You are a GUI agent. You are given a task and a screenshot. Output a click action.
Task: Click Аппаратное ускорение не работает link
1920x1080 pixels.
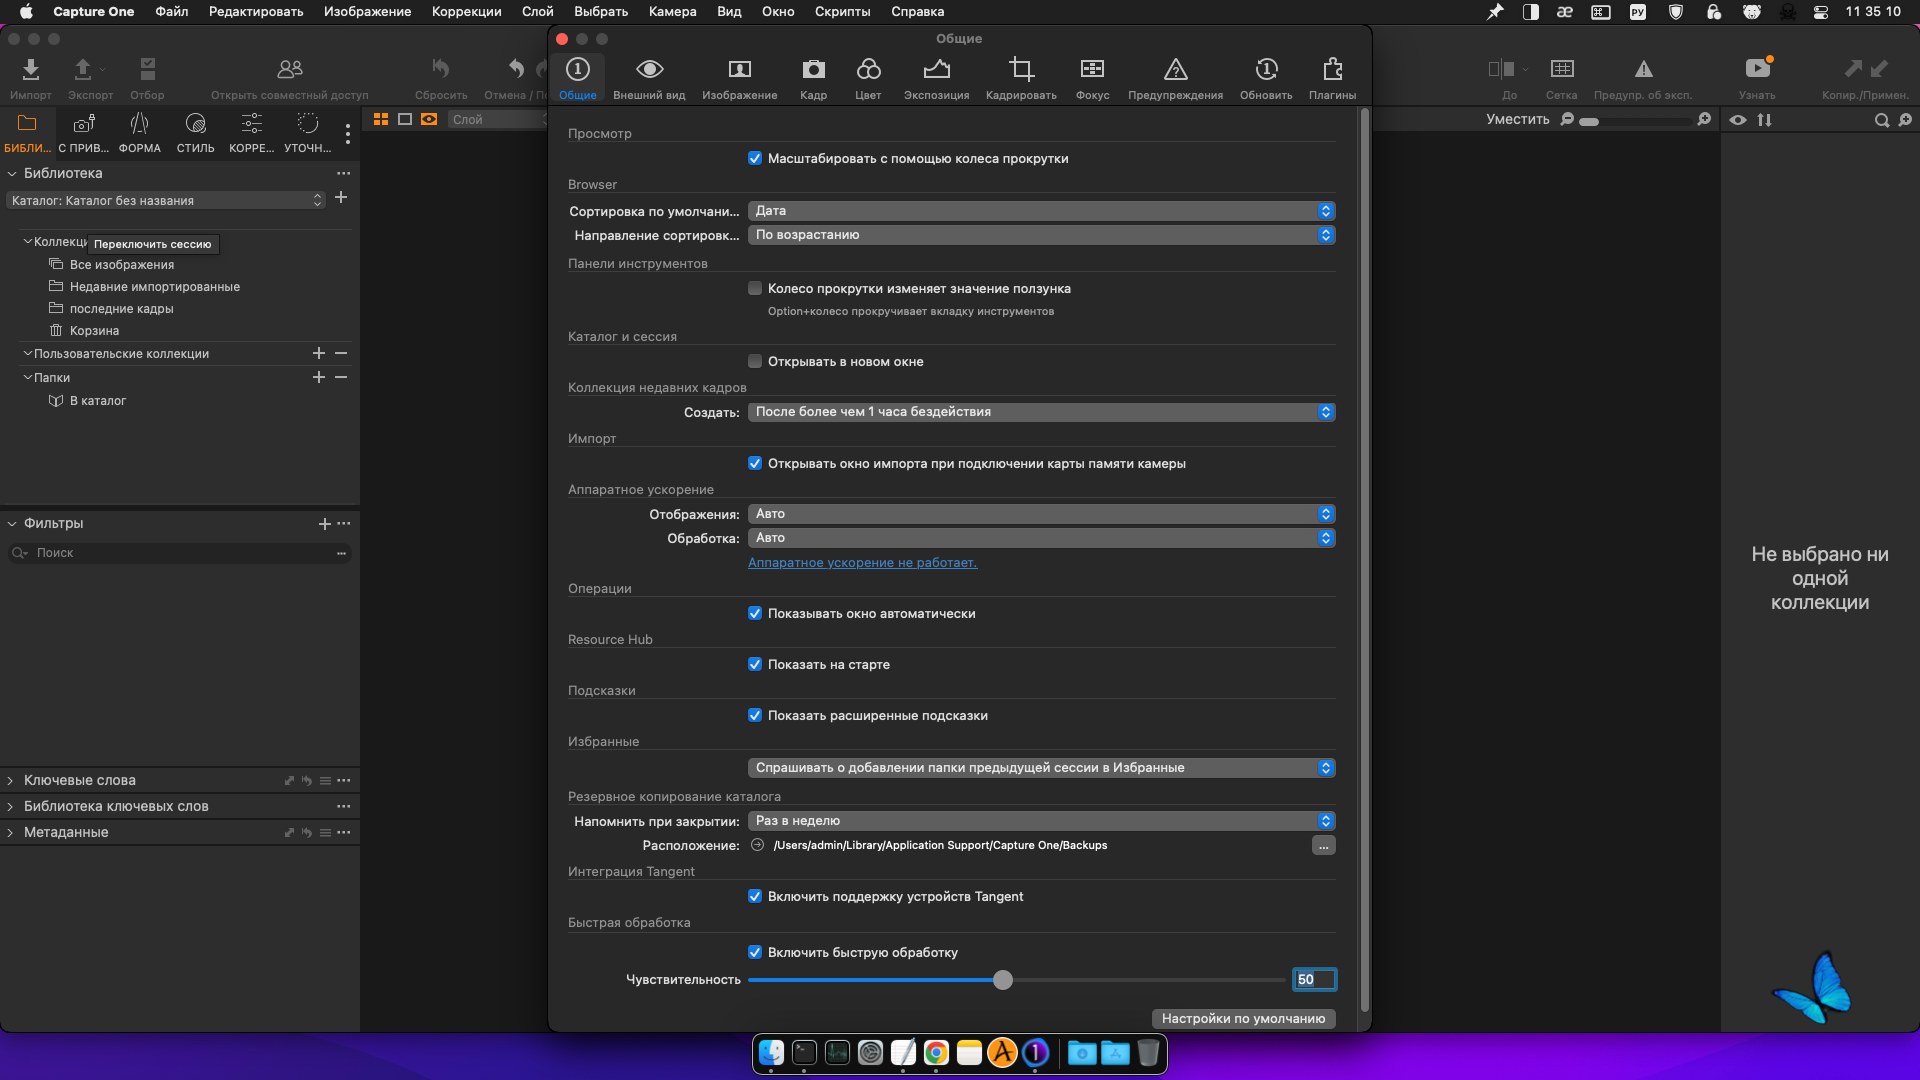click(x=862, y=562)
